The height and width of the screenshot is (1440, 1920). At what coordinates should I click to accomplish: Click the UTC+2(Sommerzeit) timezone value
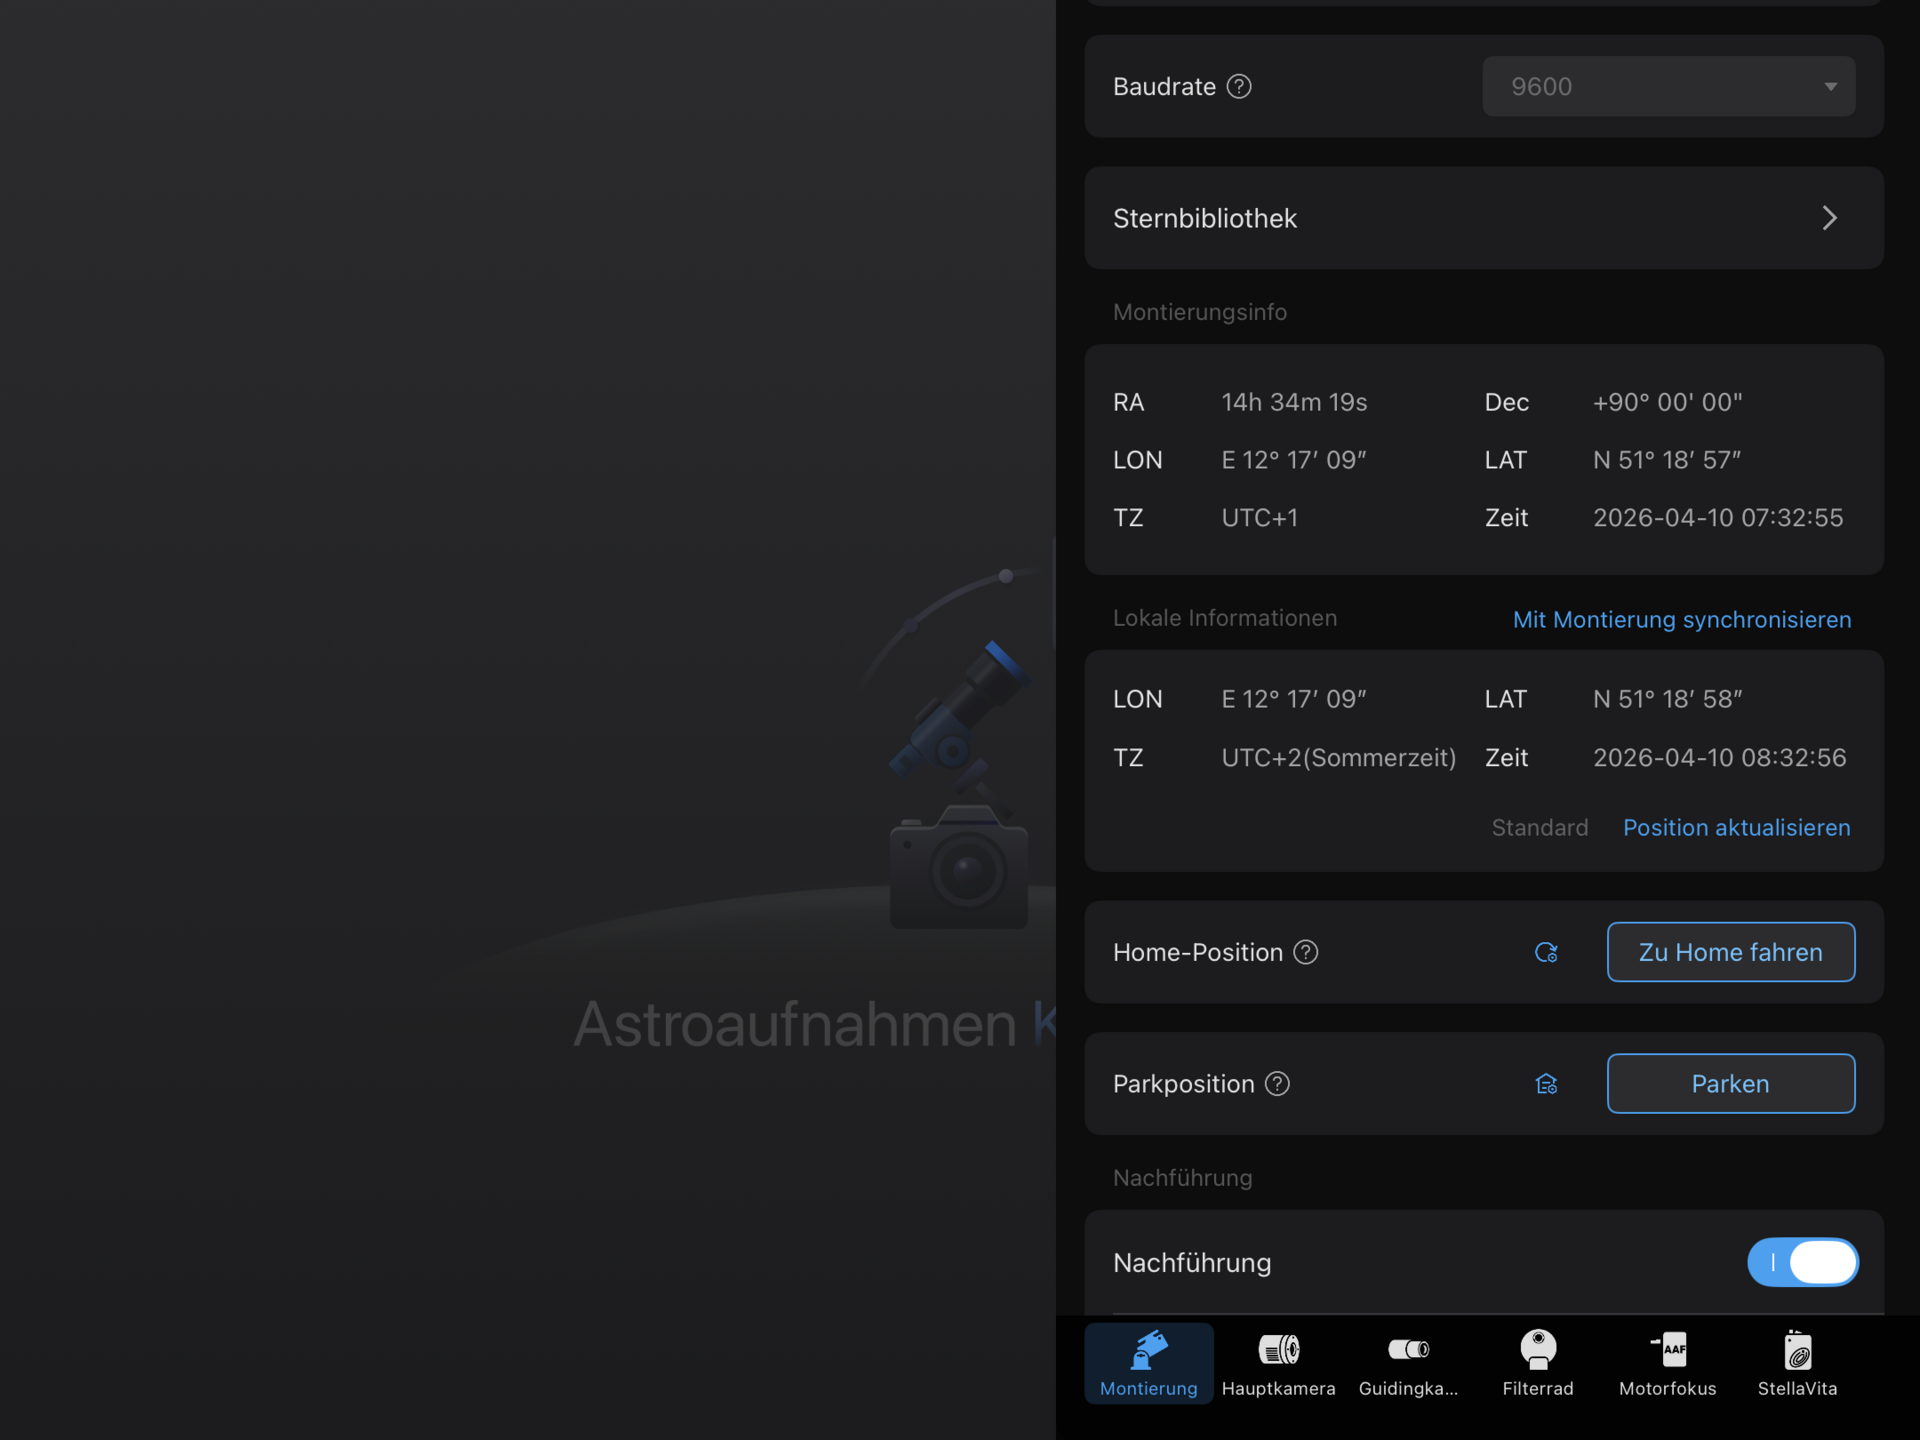(1339, 758)
